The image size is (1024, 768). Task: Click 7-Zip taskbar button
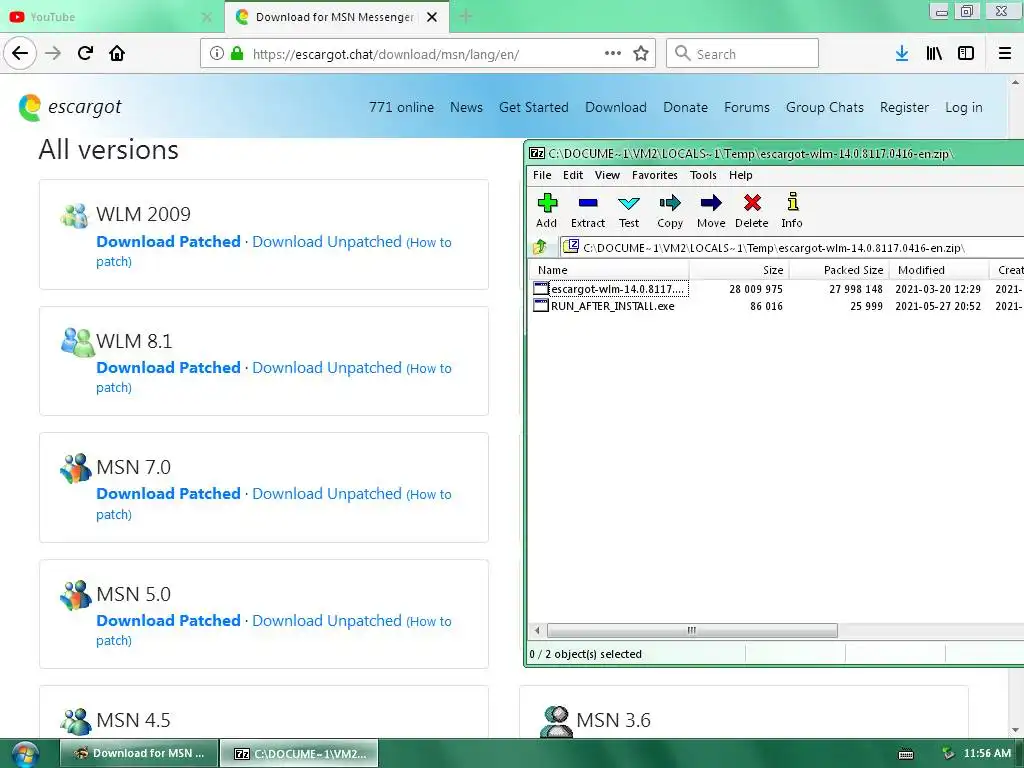(x=300, y=753)
